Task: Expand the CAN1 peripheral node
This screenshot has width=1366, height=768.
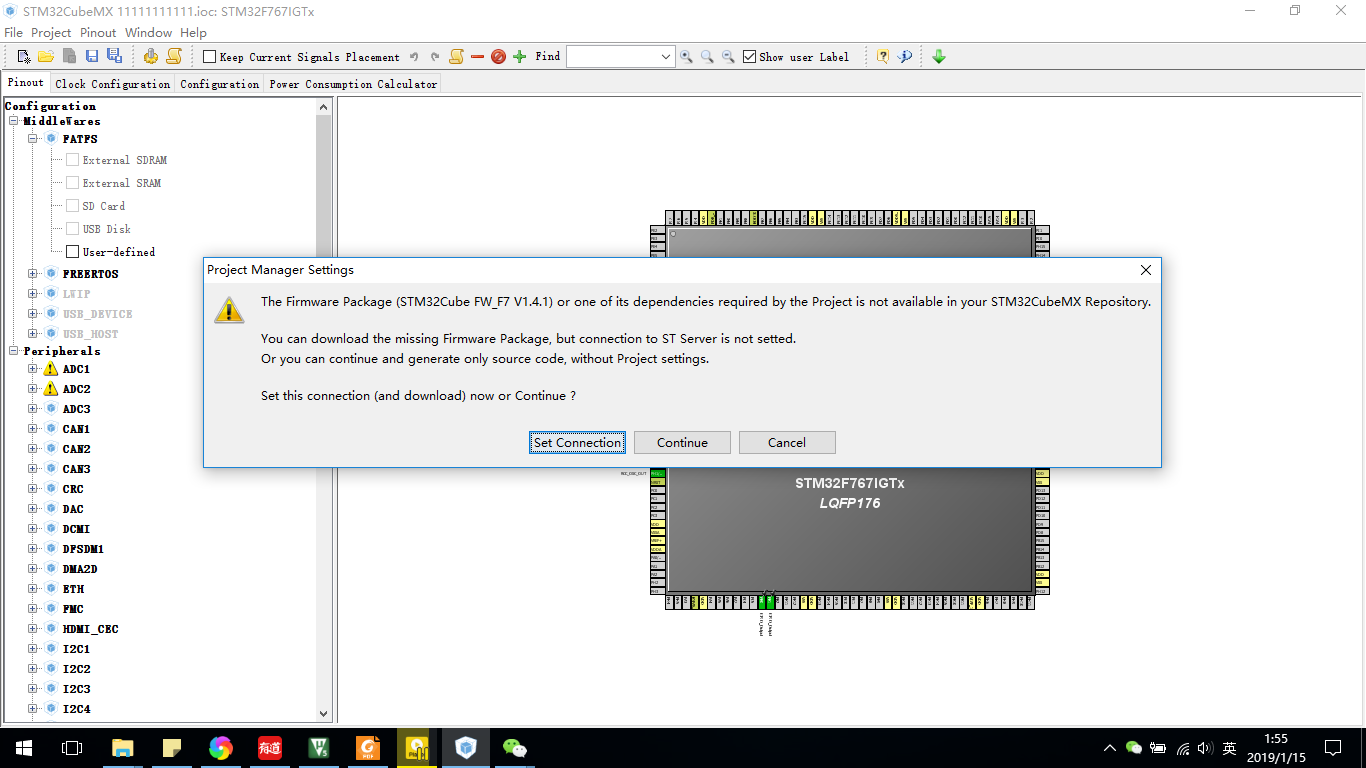Action: (33, 429)
